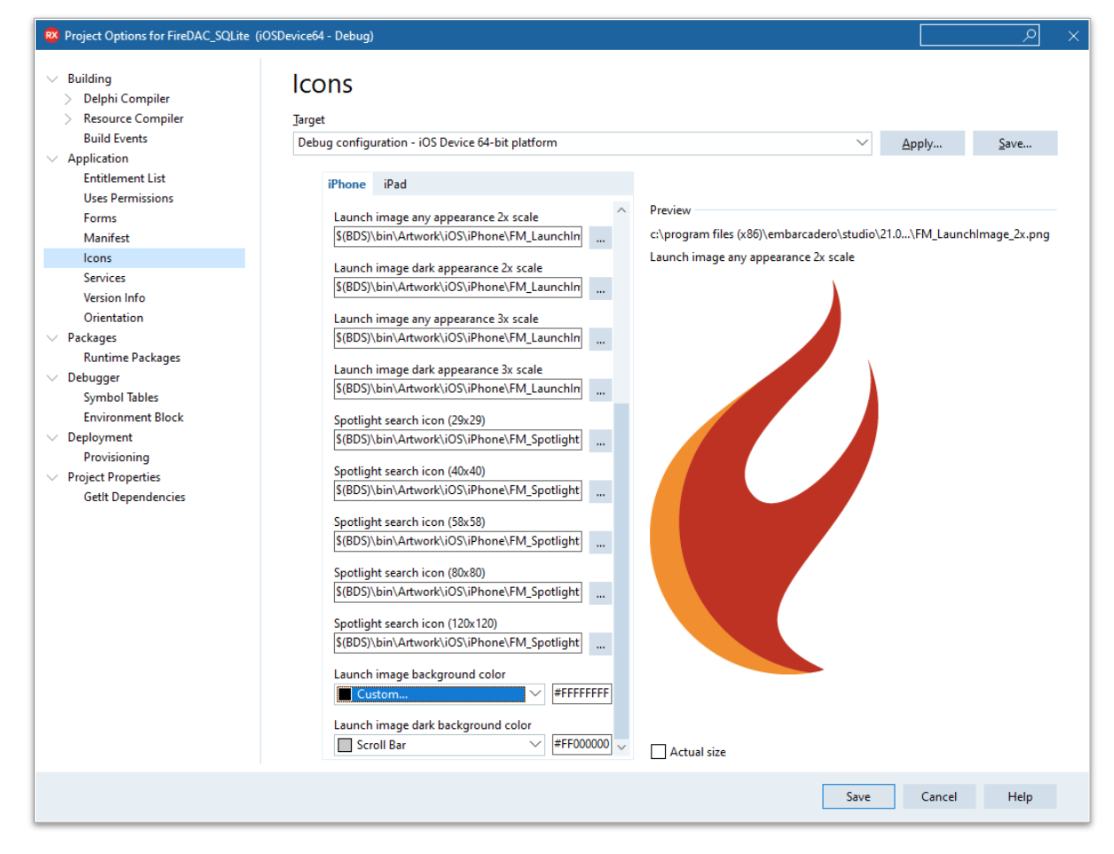Collapse the Deployment tree node
This screenshot has width=1114, height=854.
52,437
